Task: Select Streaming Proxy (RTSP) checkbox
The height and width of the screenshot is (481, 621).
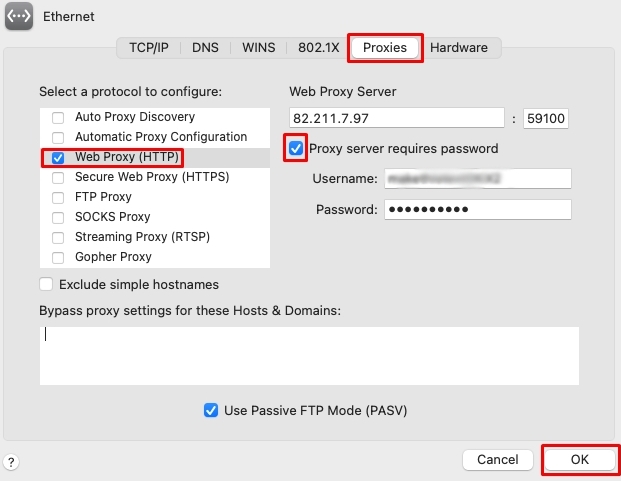Action: (x=58, y=238)
